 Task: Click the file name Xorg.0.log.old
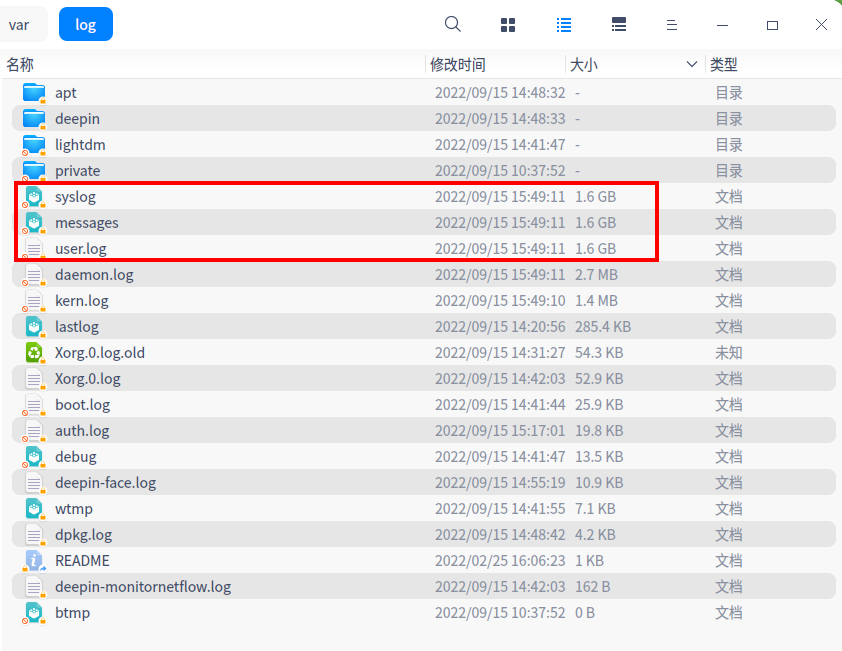(x=100, y=353)
